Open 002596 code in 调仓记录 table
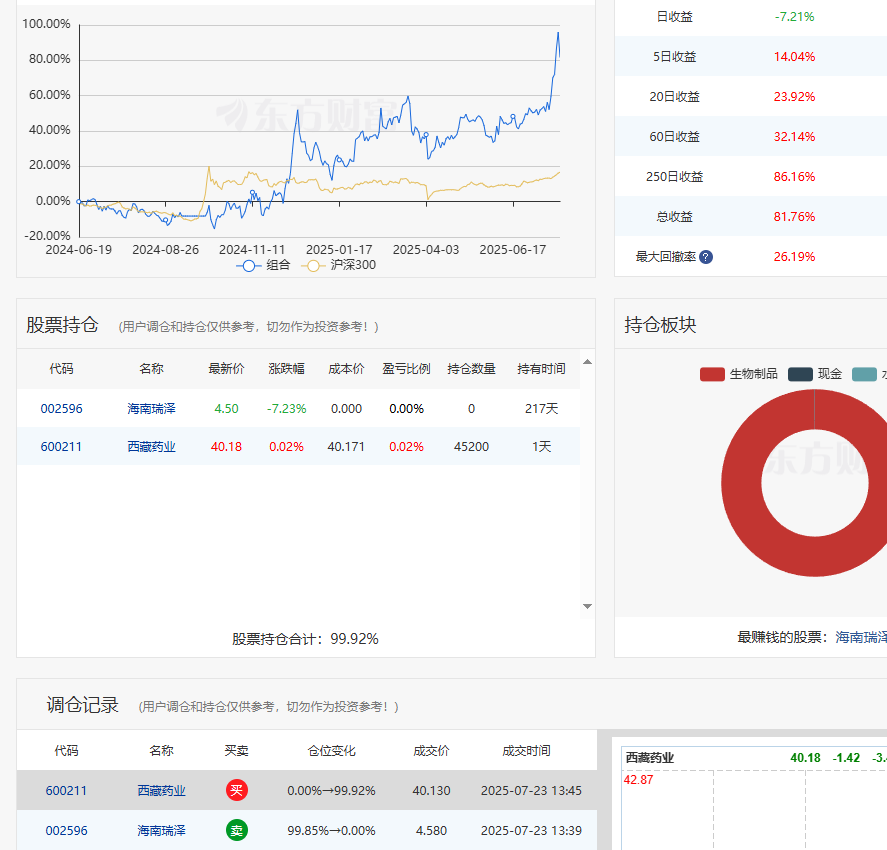This screenshot has height=850, width=887. coord(66,830)
